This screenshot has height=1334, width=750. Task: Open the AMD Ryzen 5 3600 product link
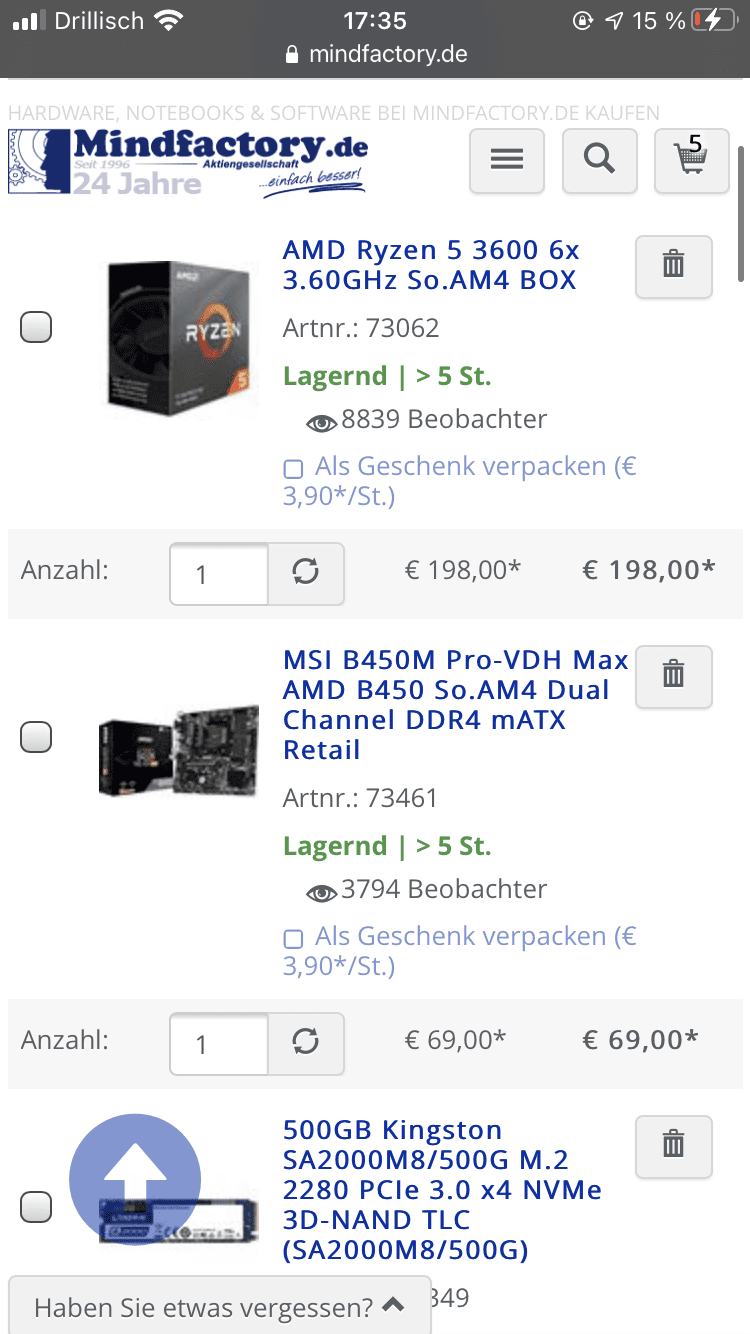point(430,264)
